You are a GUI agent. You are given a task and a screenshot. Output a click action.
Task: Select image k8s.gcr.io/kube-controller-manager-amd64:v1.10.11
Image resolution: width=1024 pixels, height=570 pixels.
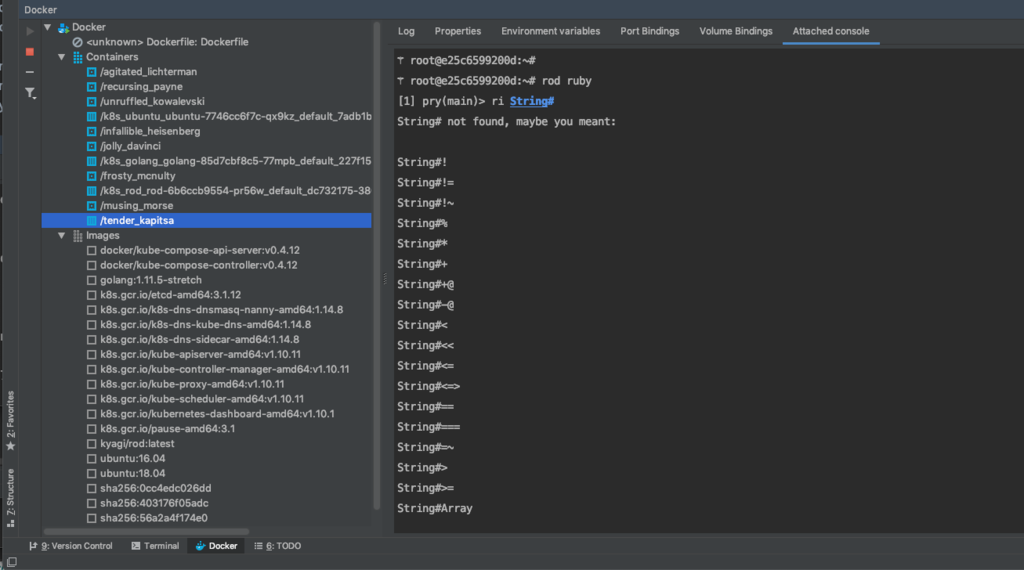tap(225, 370)
